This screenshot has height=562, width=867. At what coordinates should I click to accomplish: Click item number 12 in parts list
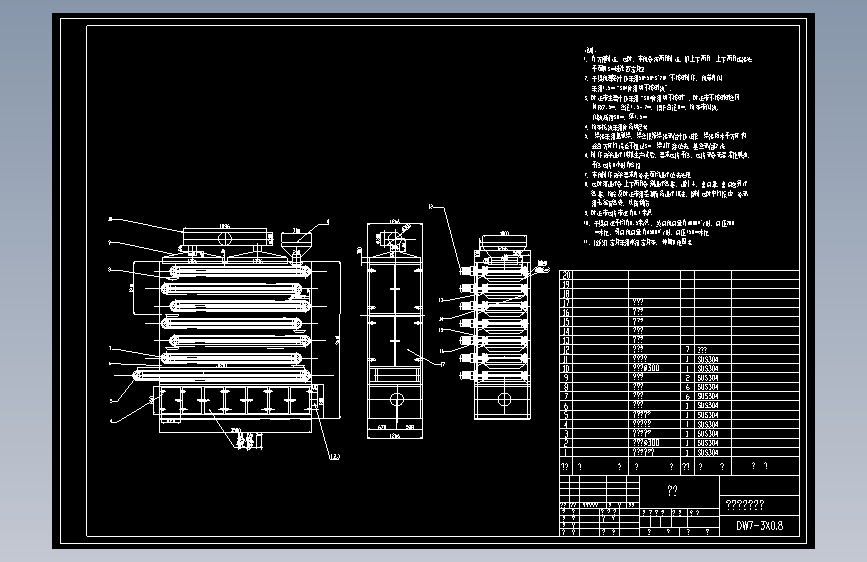tap(566, 350)
